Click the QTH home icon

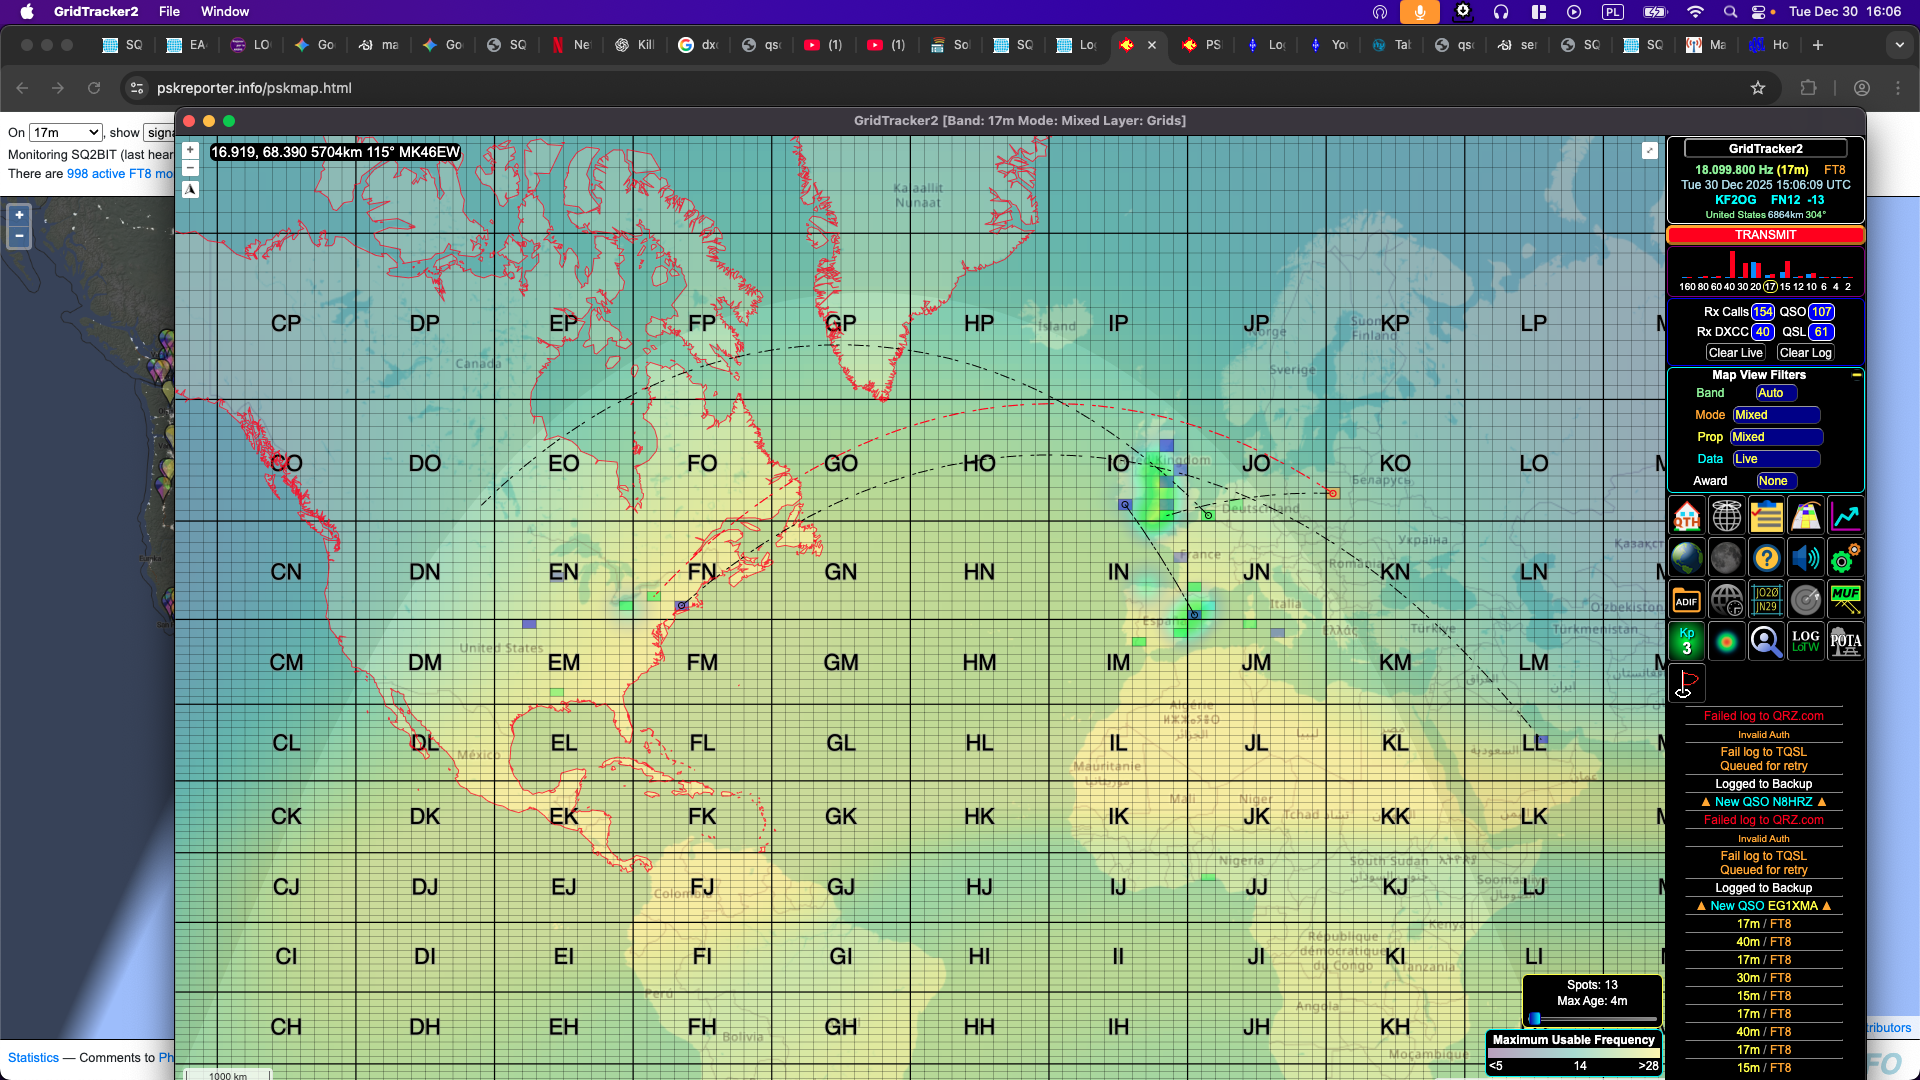(x=1687, y=516)
